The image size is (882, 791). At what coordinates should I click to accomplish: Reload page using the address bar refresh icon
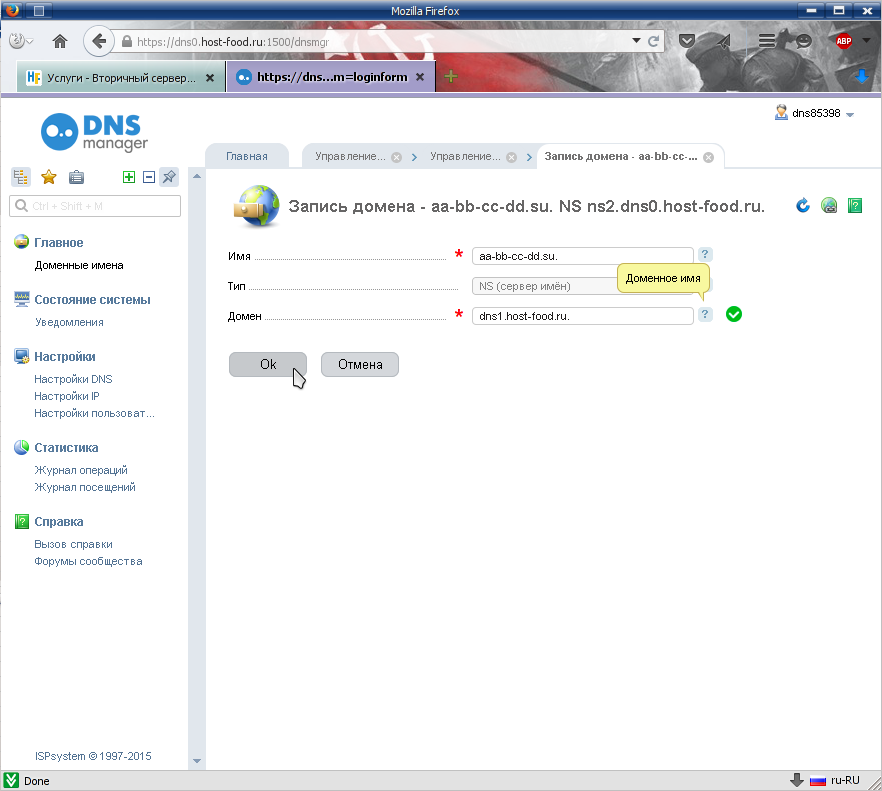click(653, 41)
